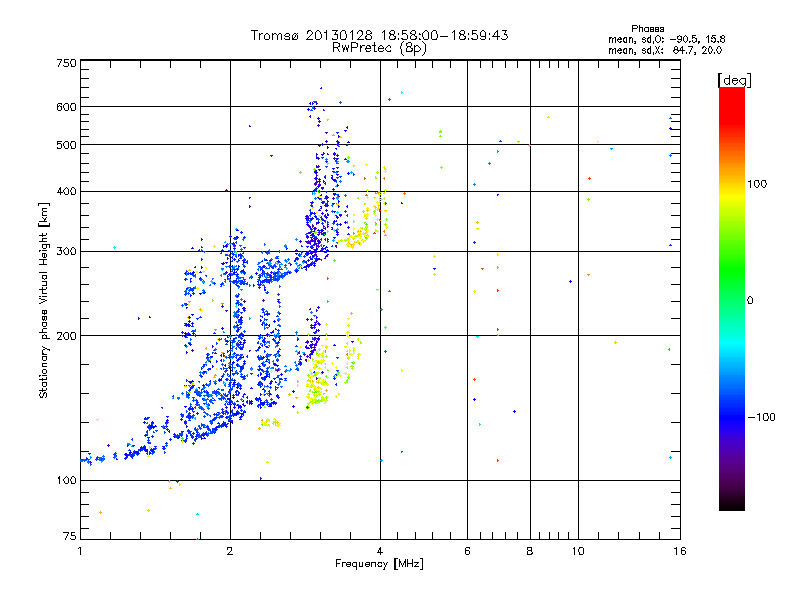
Task: Click the colorbar '100' tick label
Action: tap(757, 184)
